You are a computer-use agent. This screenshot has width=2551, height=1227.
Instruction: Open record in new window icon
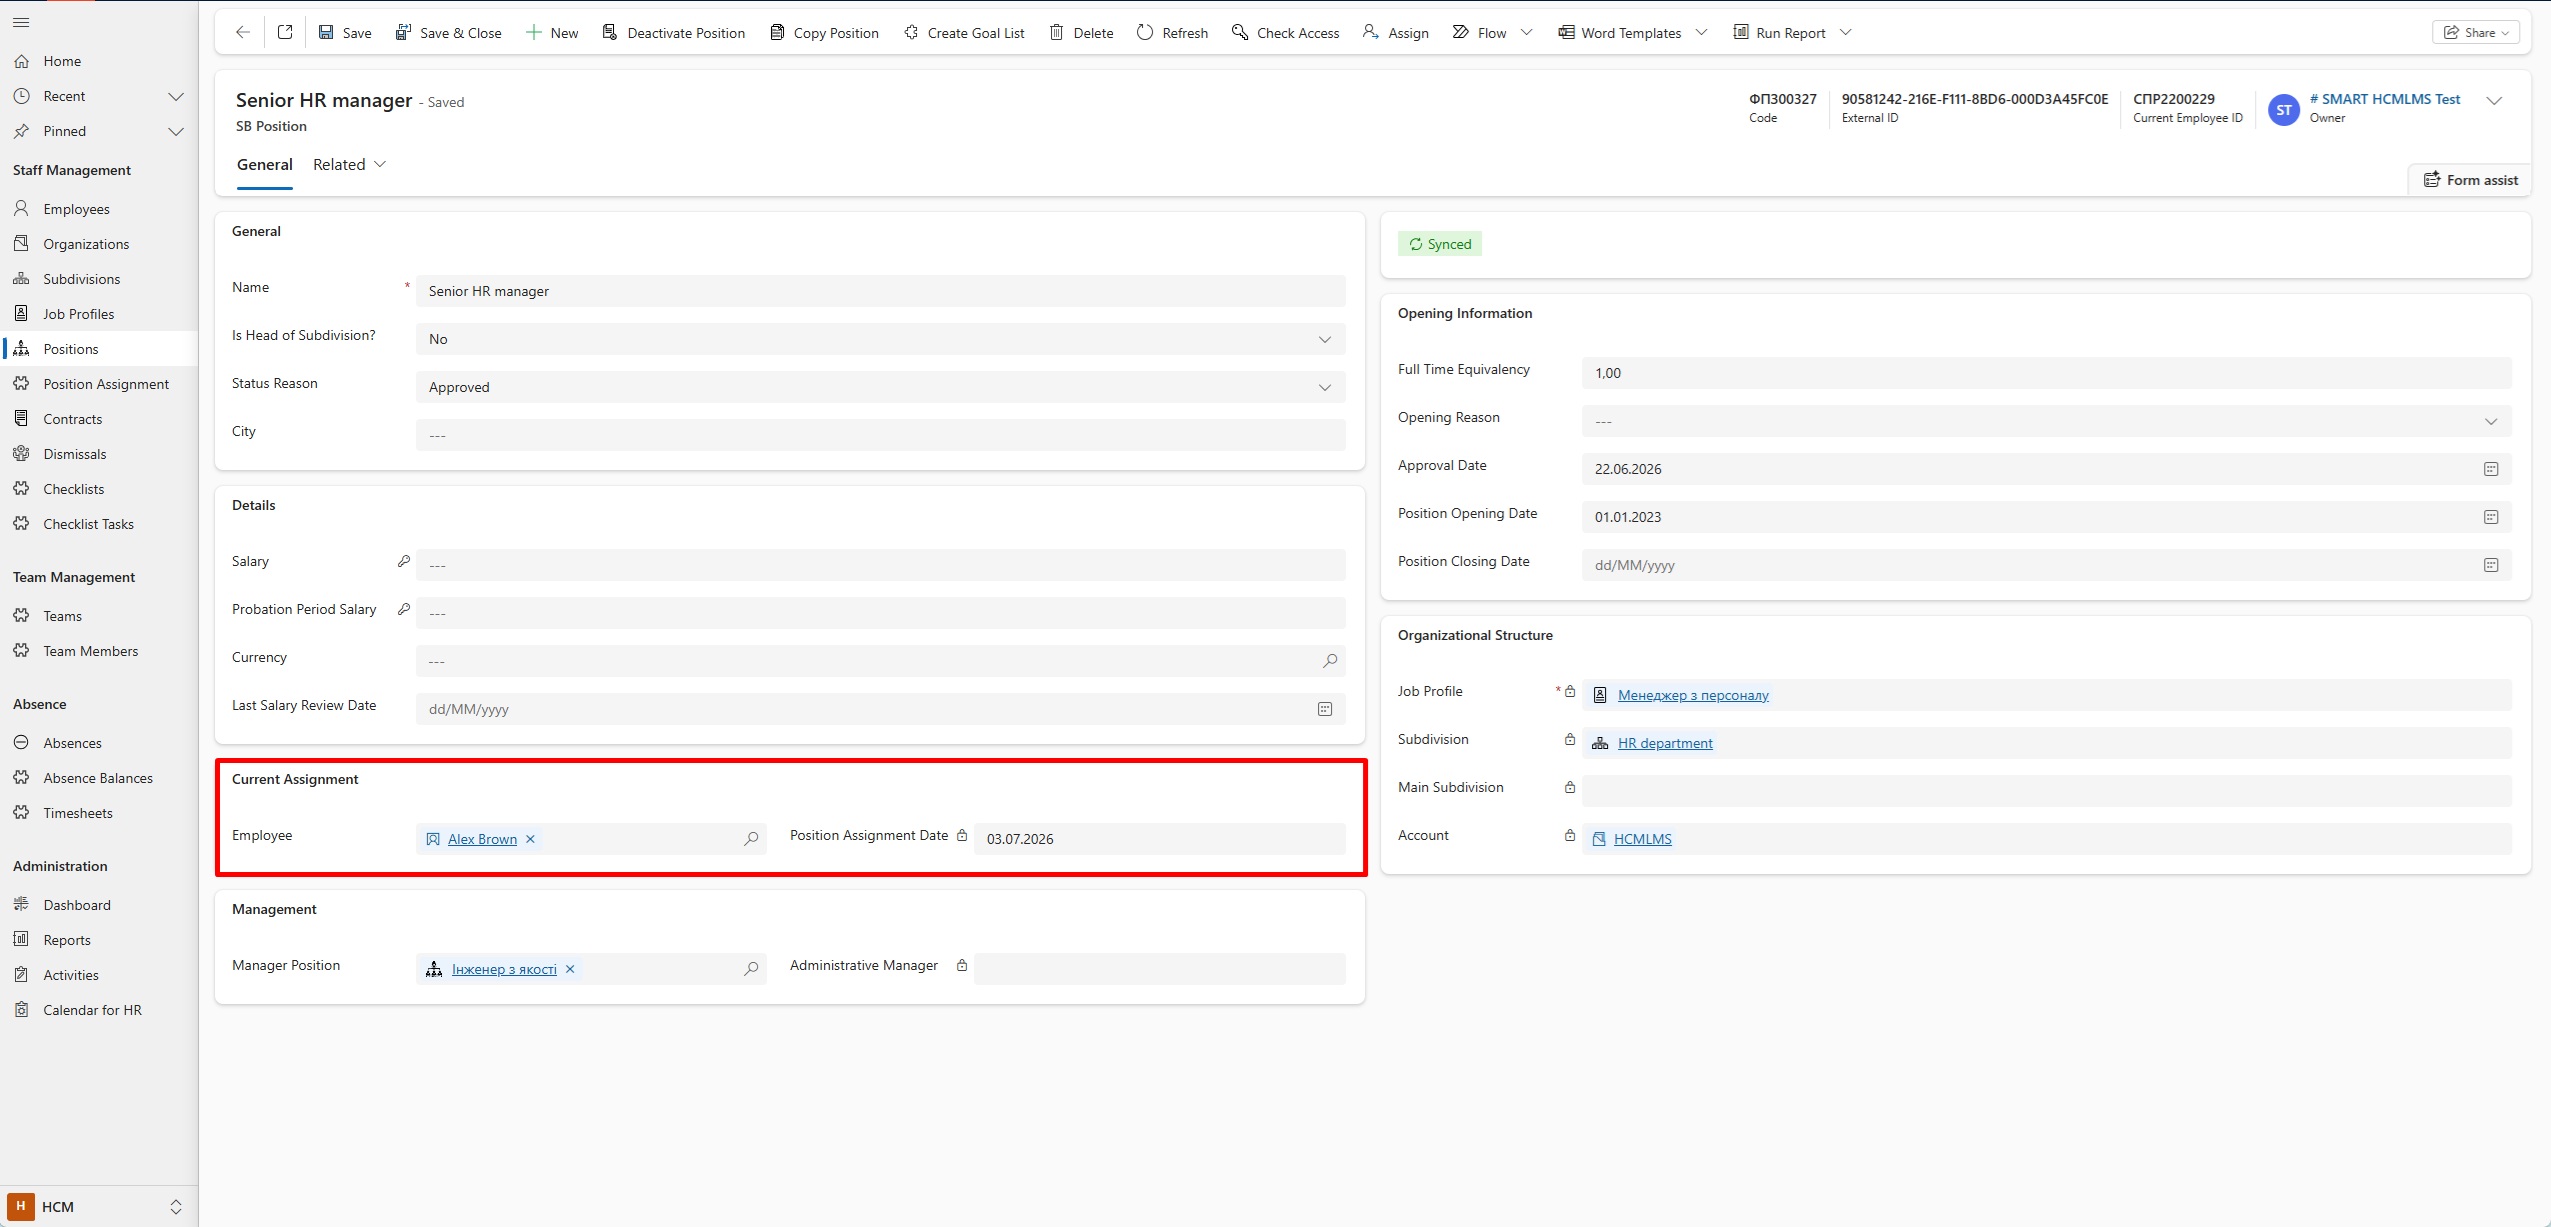coord(285,32)
